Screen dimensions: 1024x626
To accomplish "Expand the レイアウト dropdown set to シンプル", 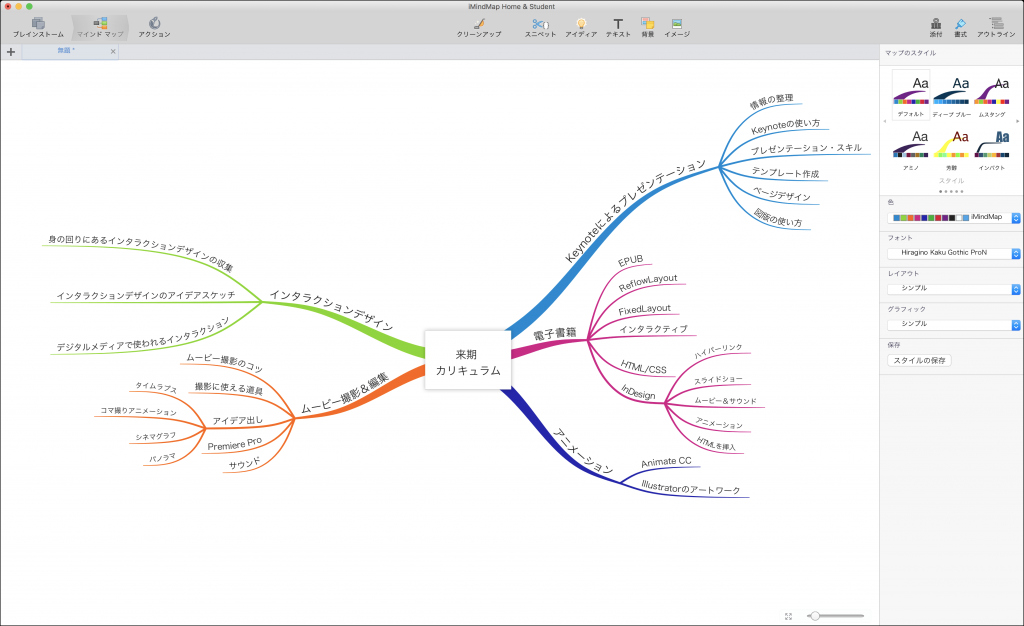I will click(952, 288).
